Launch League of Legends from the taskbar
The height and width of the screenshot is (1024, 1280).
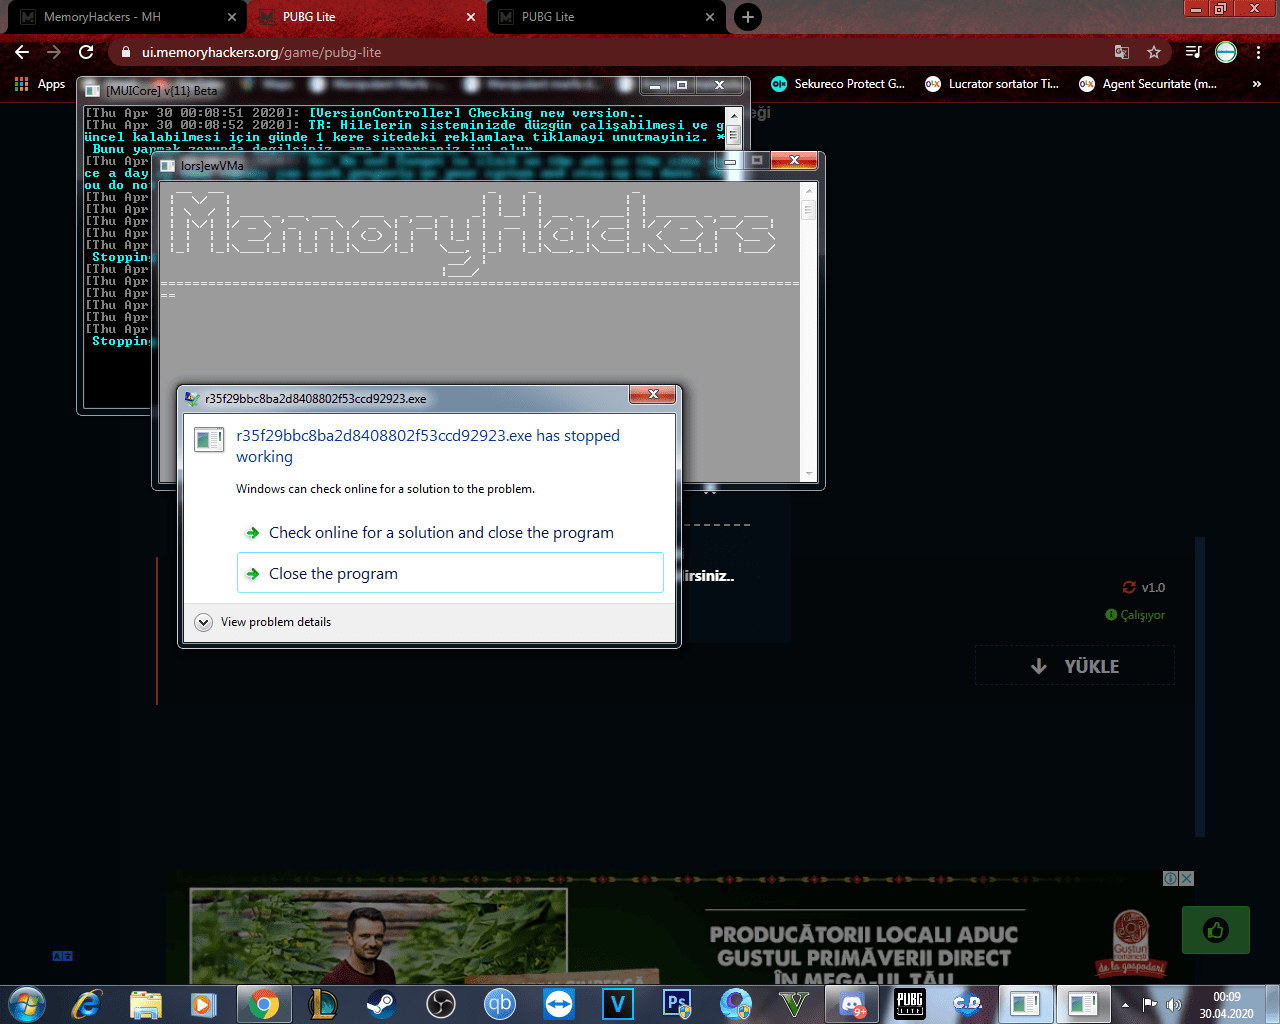(323, 1003)
